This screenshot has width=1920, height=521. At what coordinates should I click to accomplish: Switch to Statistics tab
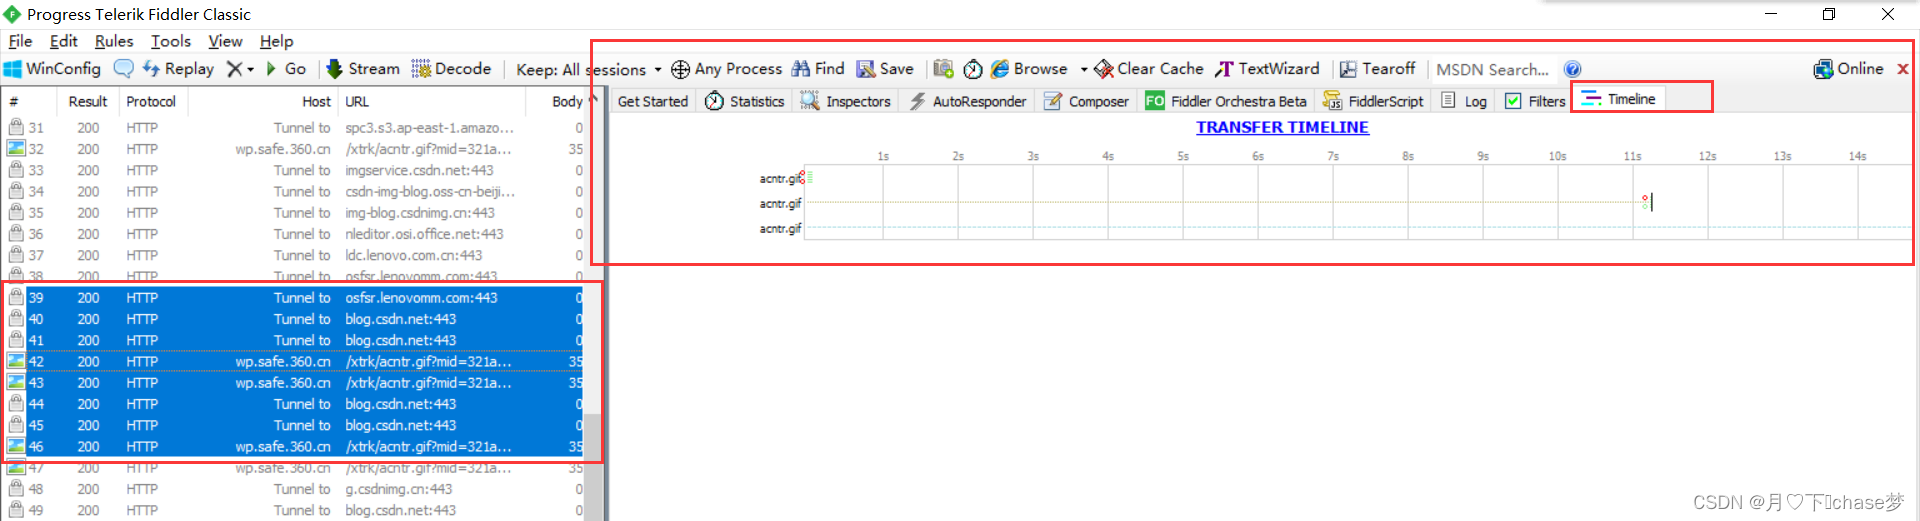[x=745, y=101]
